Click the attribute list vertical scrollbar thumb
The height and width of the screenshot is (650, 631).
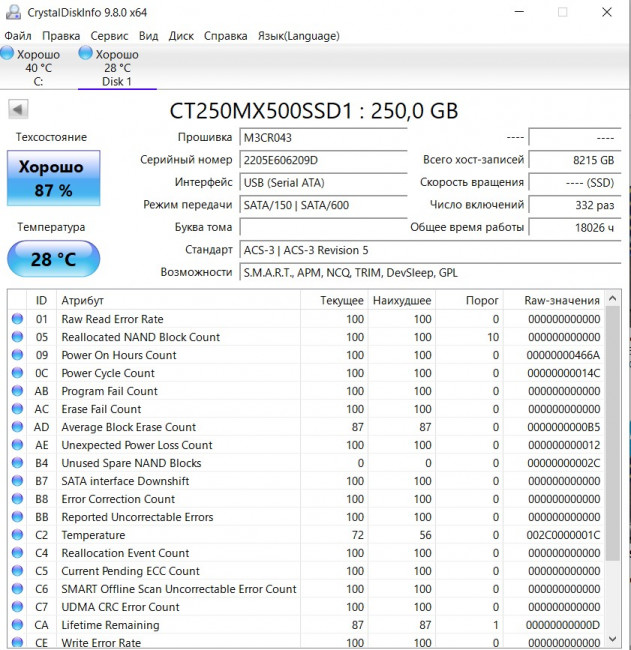[613, 434]
